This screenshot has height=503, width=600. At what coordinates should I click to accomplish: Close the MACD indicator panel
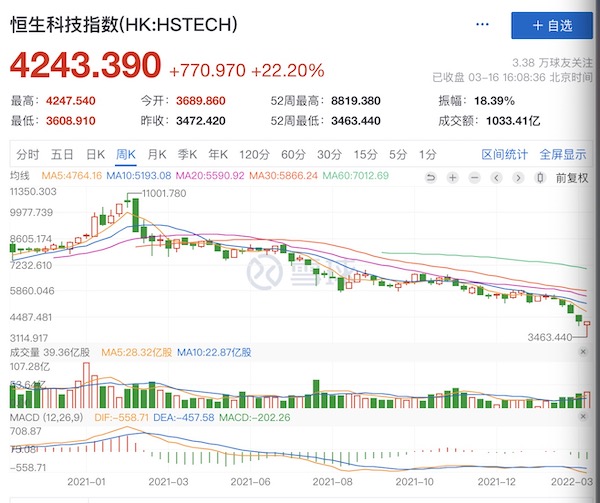click(583, 417)
